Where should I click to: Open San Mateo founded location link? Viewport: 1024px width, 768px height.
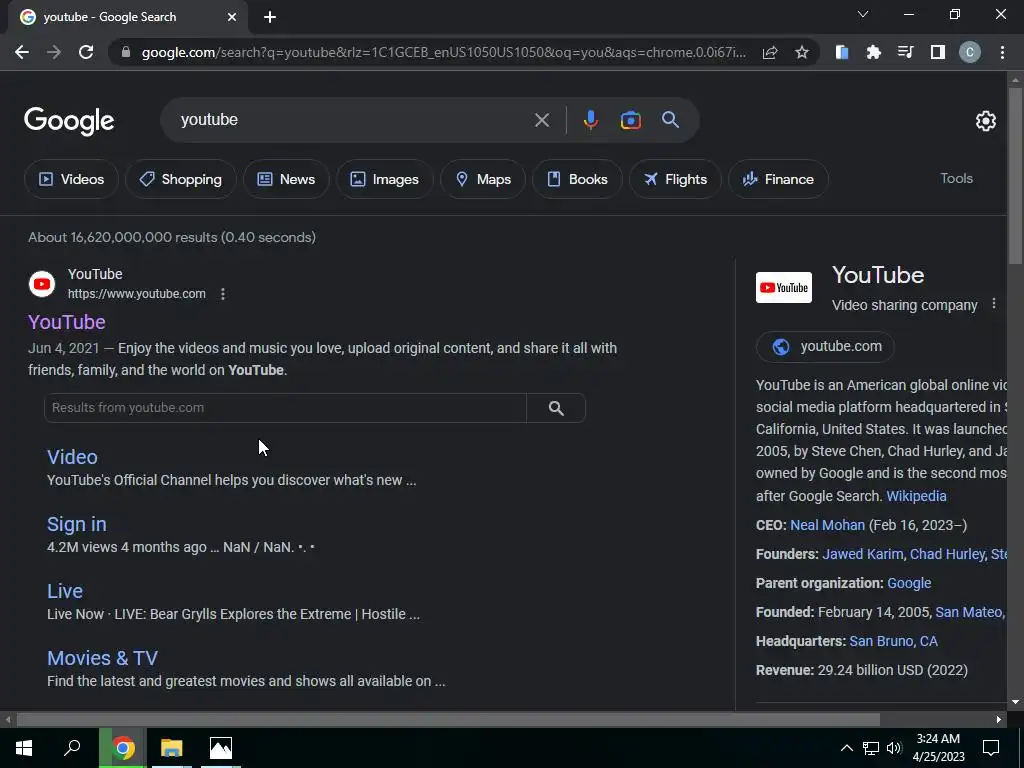[969, 613]
